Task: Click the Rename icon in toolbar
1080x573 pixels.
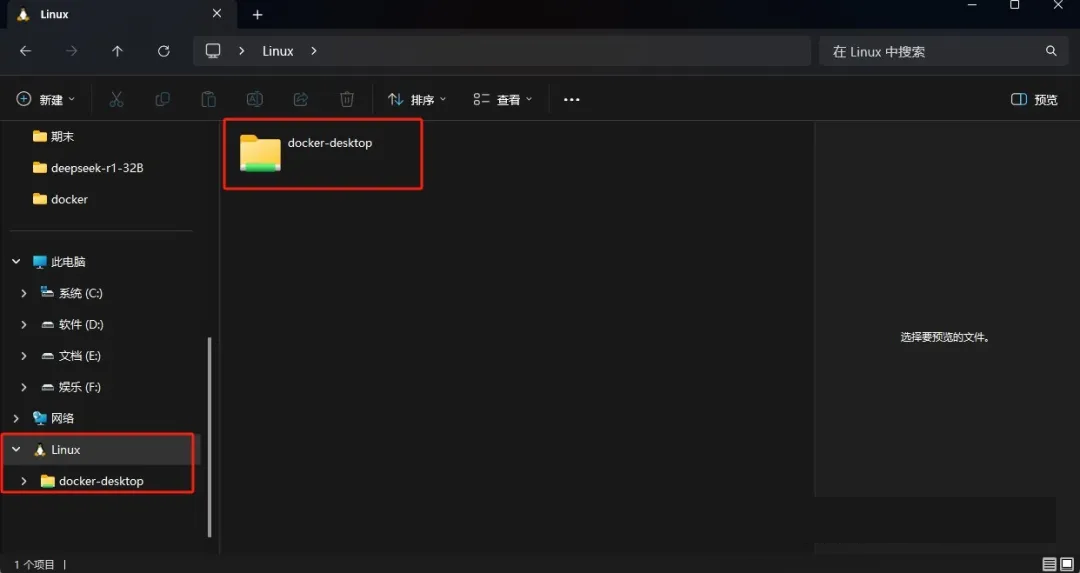Action: pyautogui.click(x=255, y=99)
